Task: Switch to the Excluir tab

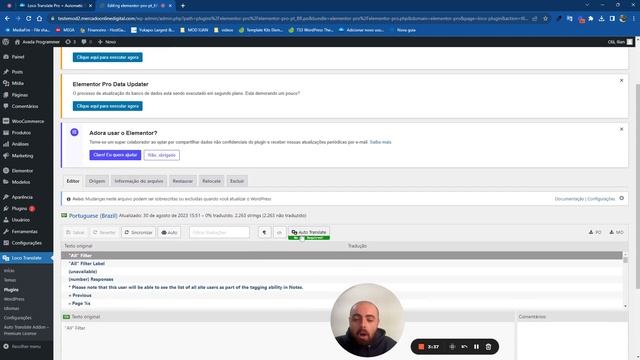Action: coord(237,181)
